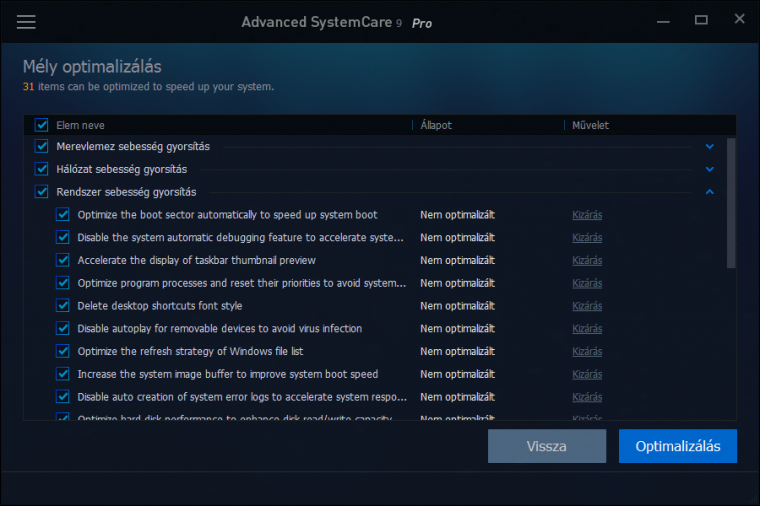Uncheck Disable autoplay for removable devices
This screenshot has height=506, width=760.
pos(63,328)
